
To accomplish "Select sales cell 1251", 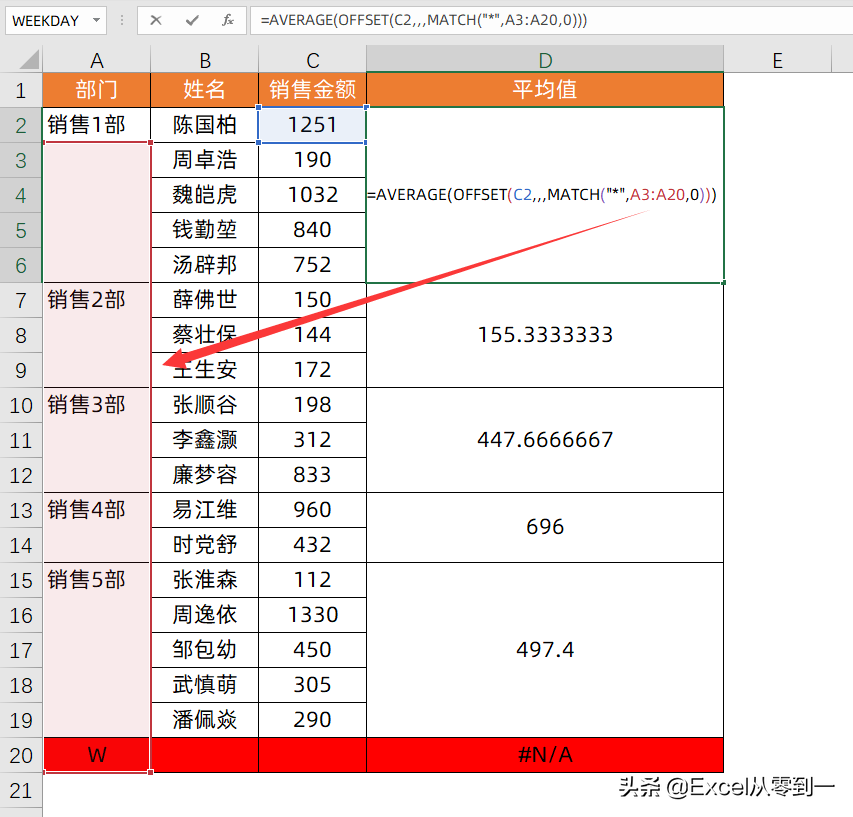I will [313, 125].
